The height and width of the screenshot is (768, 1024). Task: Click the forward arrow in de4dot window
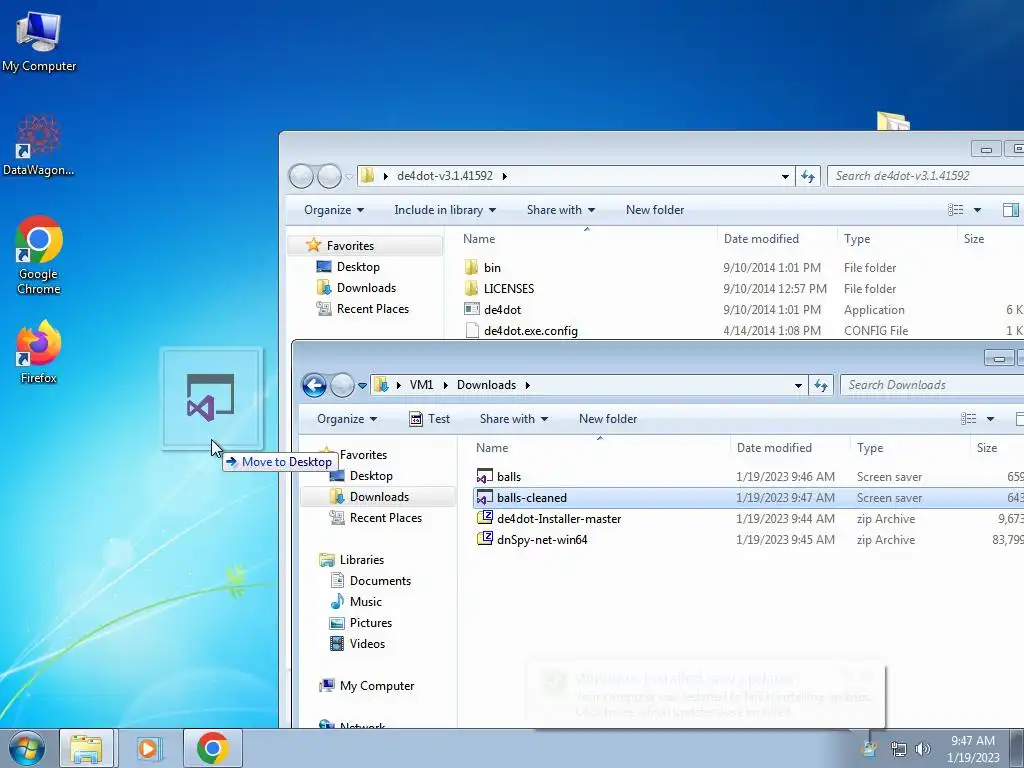(x=328, y=176)
